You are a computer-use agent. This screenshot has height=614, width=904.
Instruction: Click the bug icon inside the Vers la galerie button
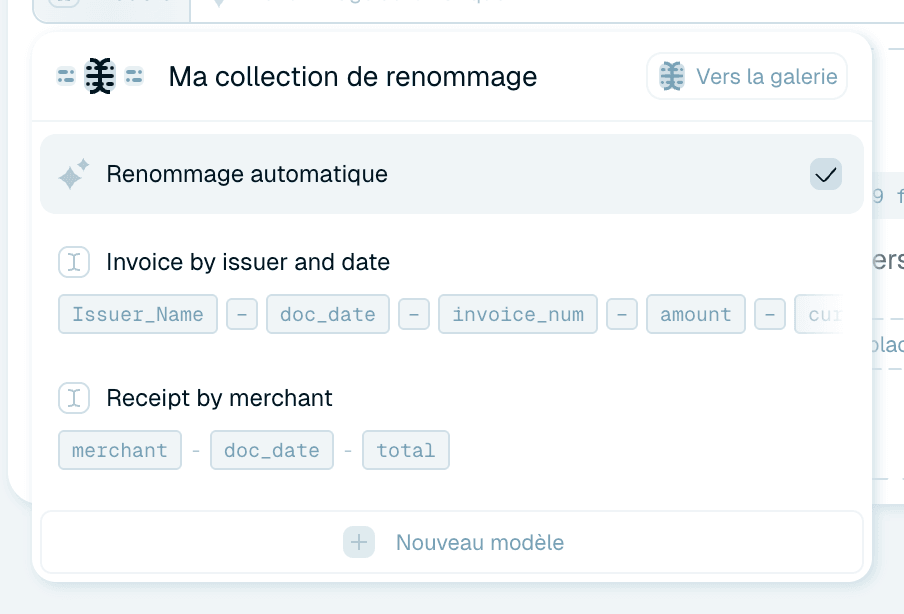point(672,76)
